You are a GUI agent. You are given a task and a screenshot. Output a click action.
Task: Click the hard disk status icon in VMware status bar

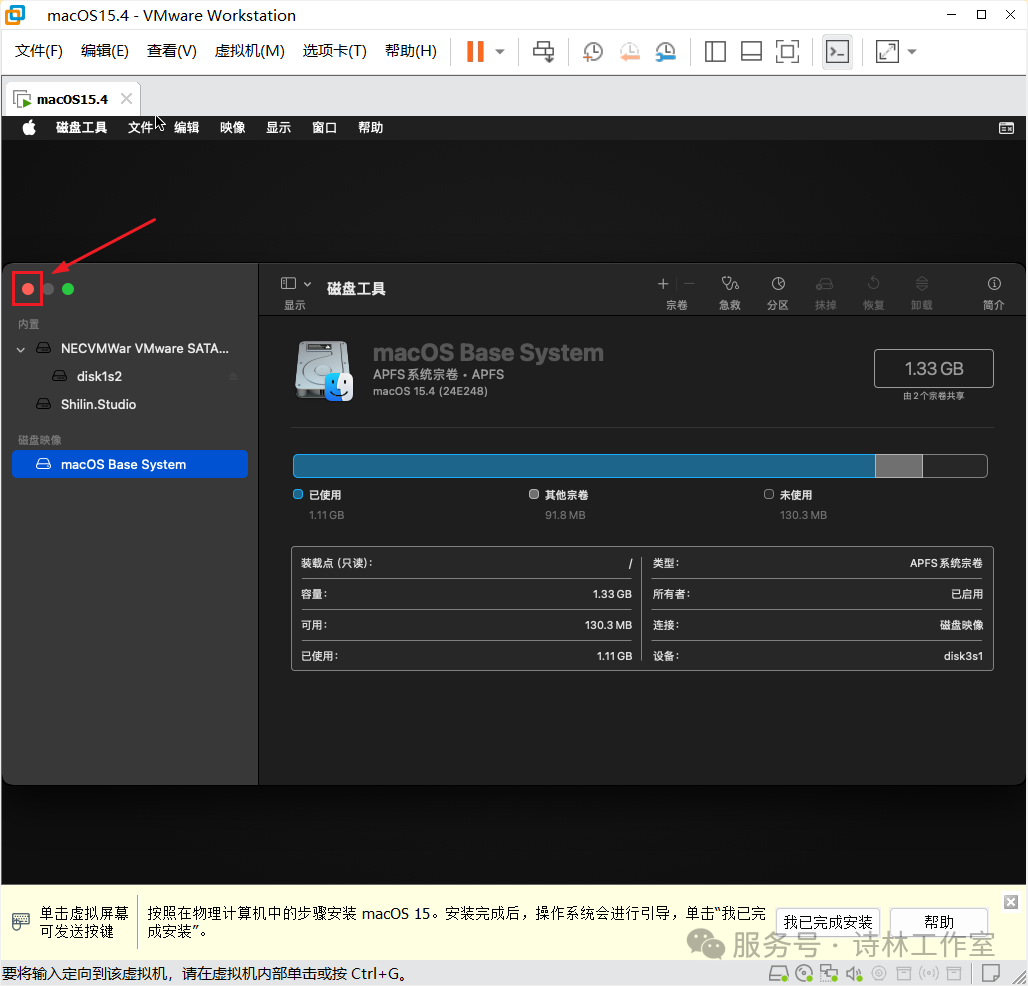pyautogui.click(x=778, y=974)
